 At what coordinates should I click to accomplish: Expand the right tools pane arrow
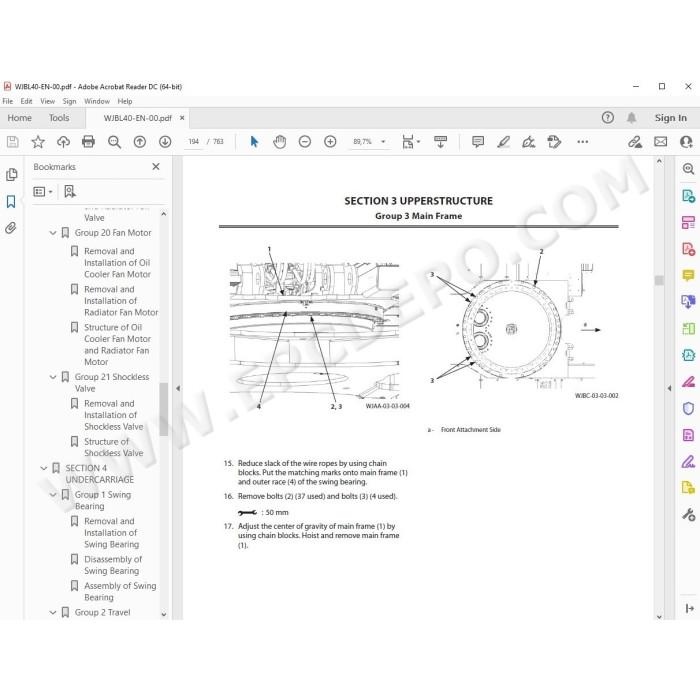pyautogui.click(x=669, y=388)
